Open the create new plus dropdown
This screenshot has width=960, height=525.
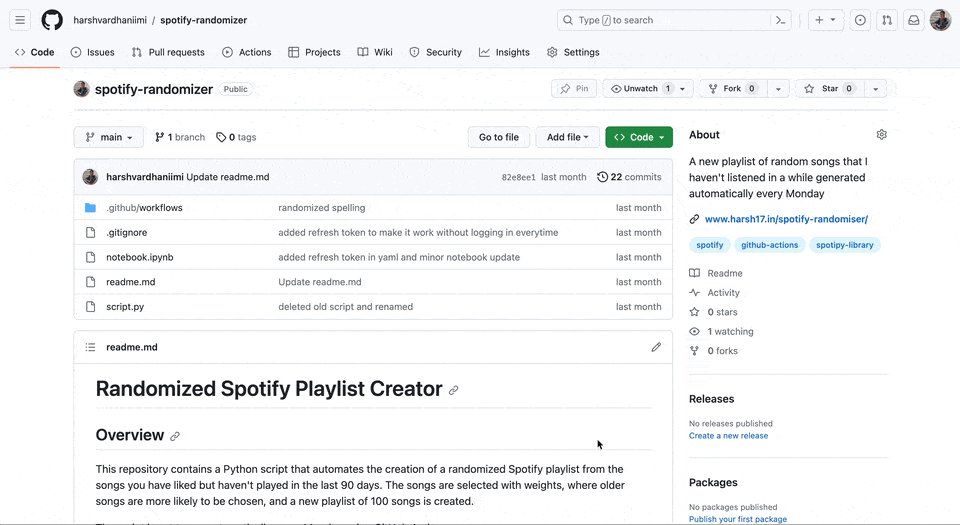[x=826, y=20]
